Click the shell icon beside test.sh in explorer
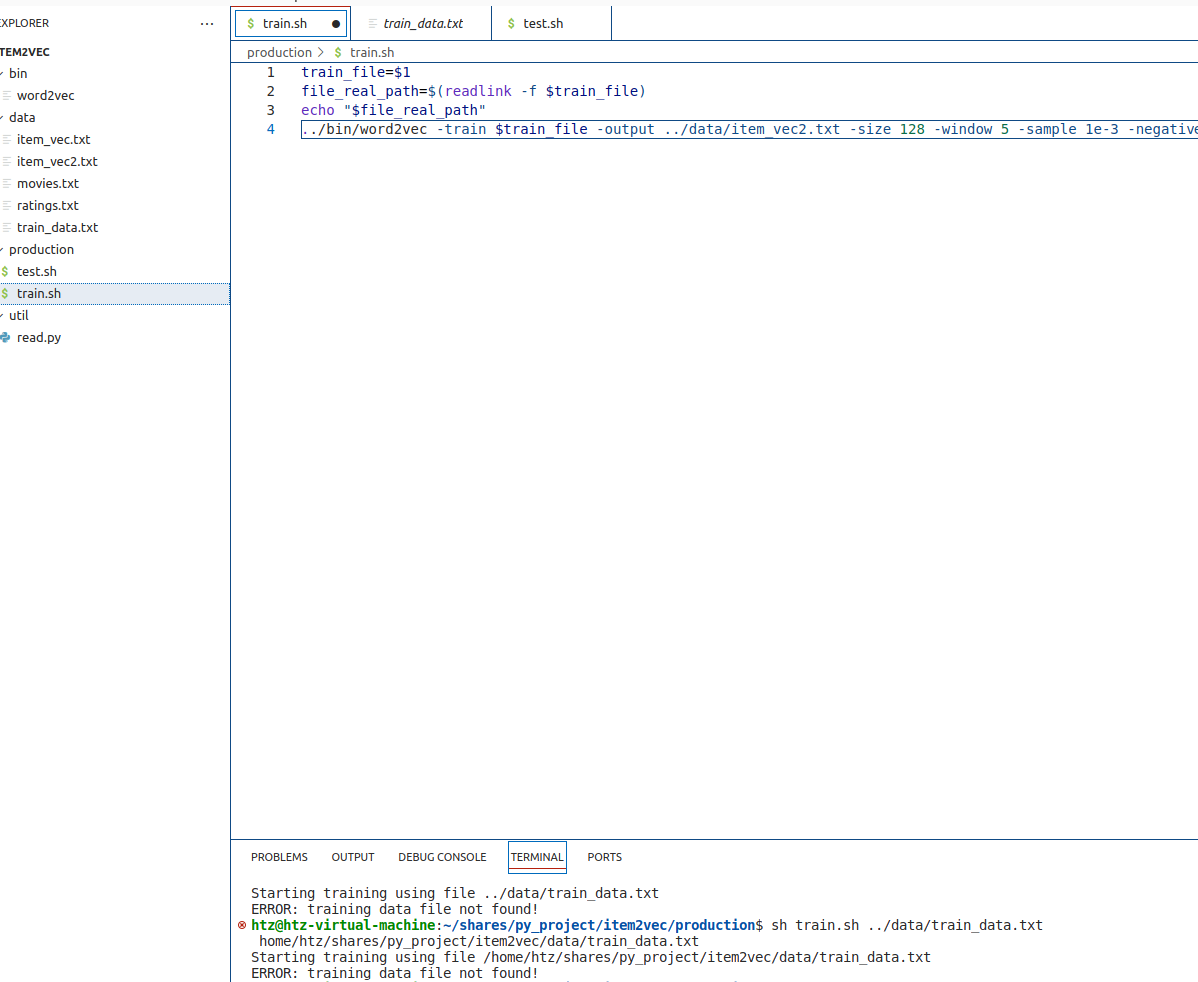This screenshot has width=1198, height=982. [5, 271]
